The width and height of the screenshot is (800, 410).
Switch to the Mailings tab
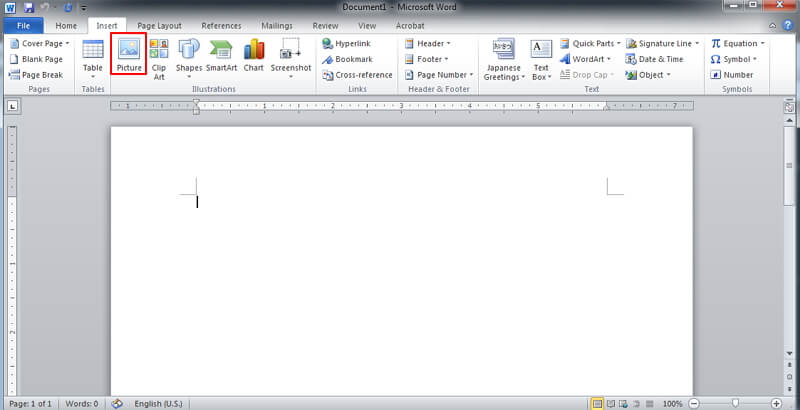pyautogui.click(x=277, y=25)
